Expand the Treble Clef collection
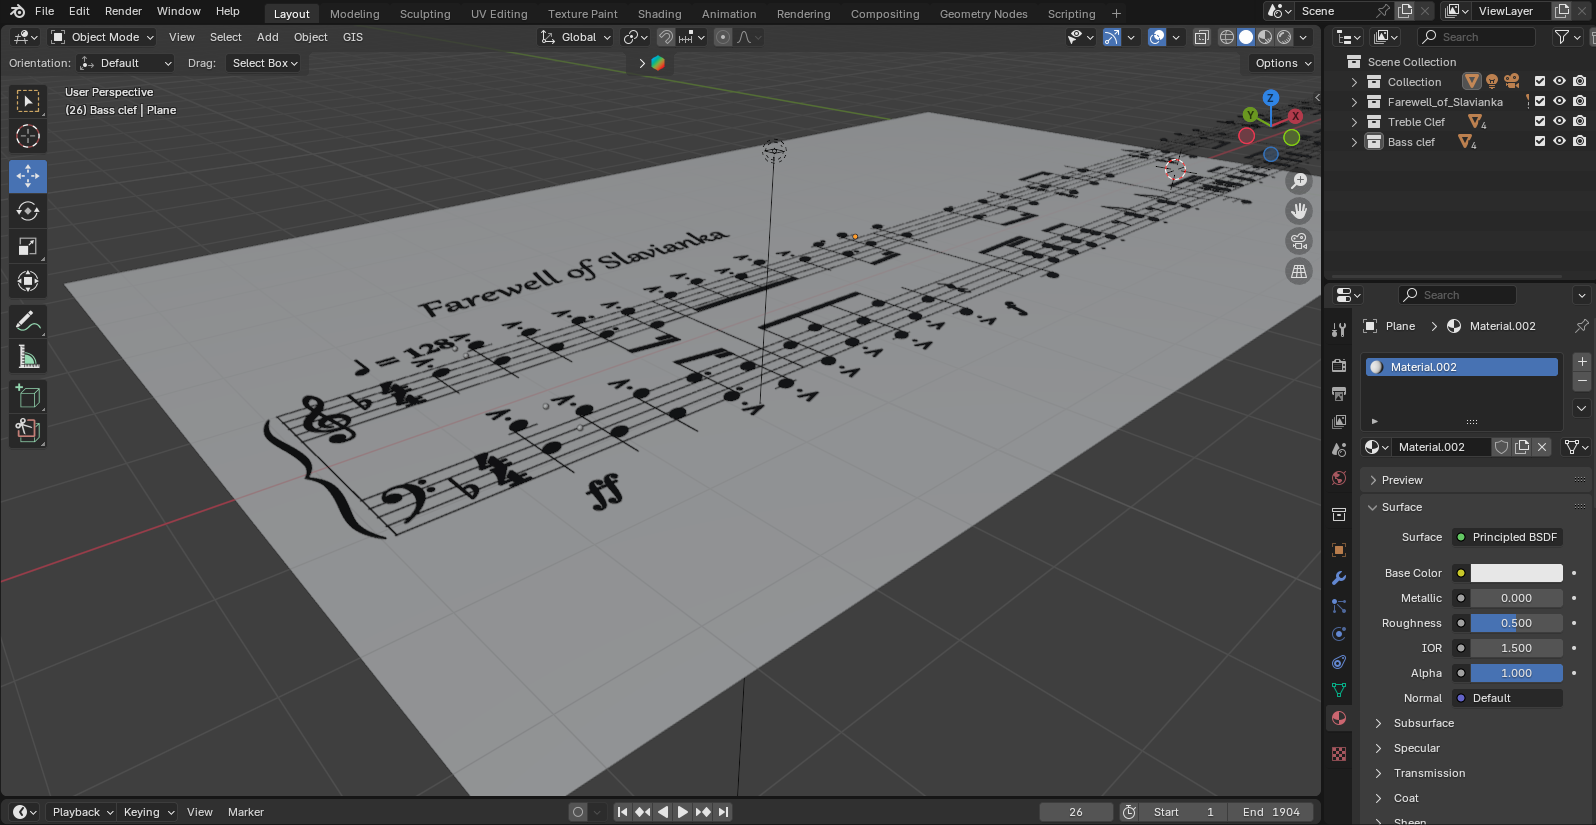The height and width of the screenshot is (825, 1596). (1354, 122)
